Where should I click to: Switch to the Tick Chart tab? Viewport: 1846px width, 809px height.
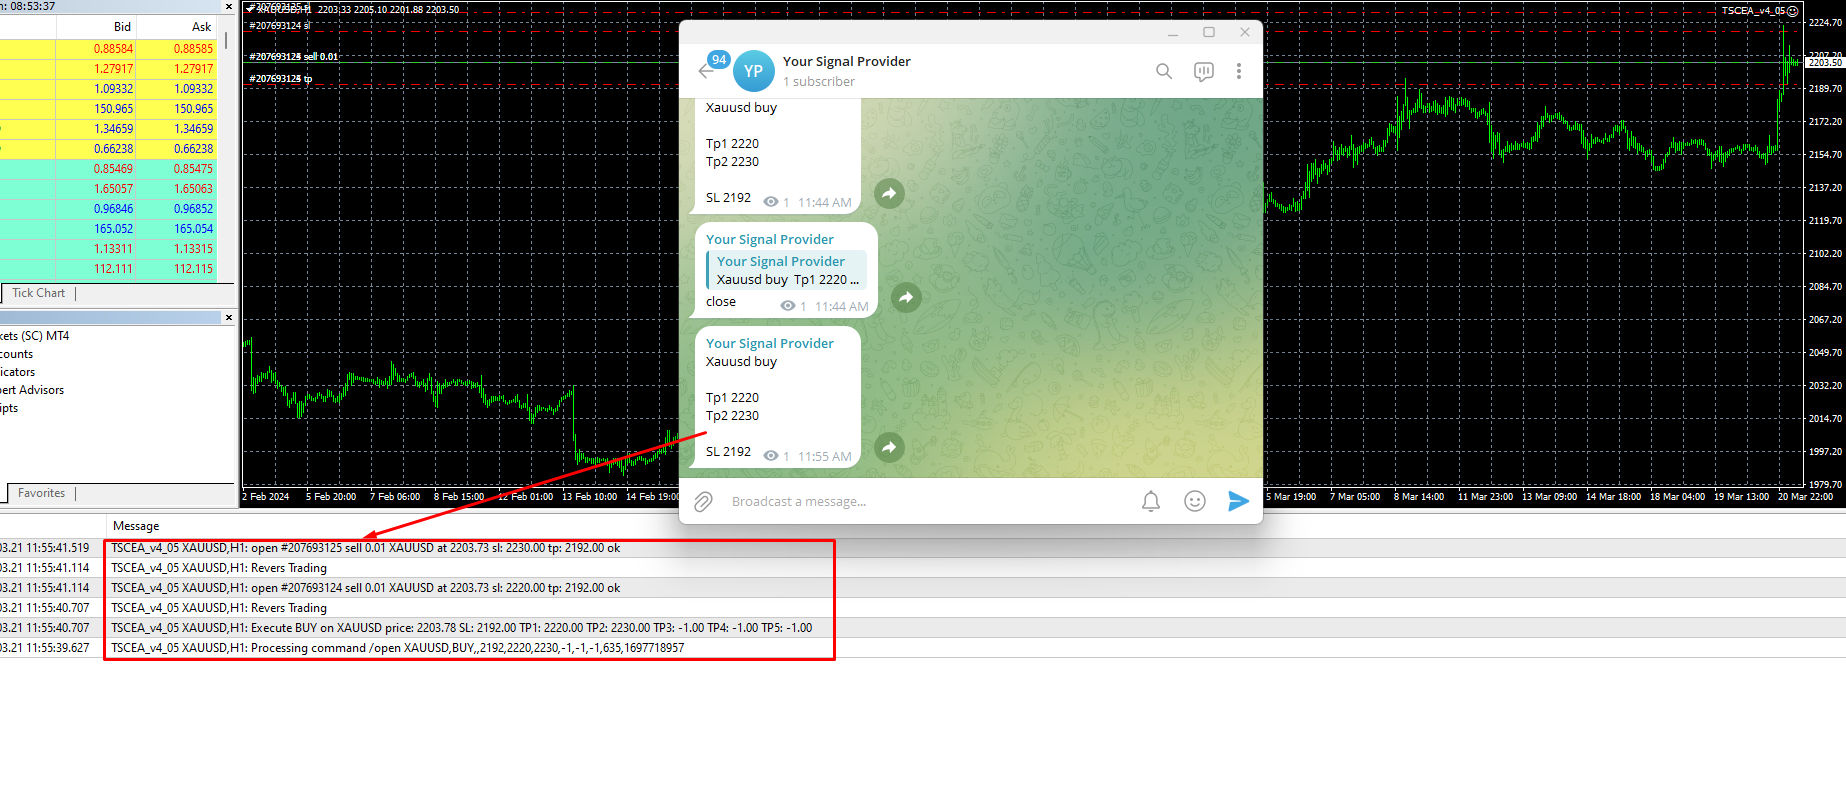coord(38,293)
